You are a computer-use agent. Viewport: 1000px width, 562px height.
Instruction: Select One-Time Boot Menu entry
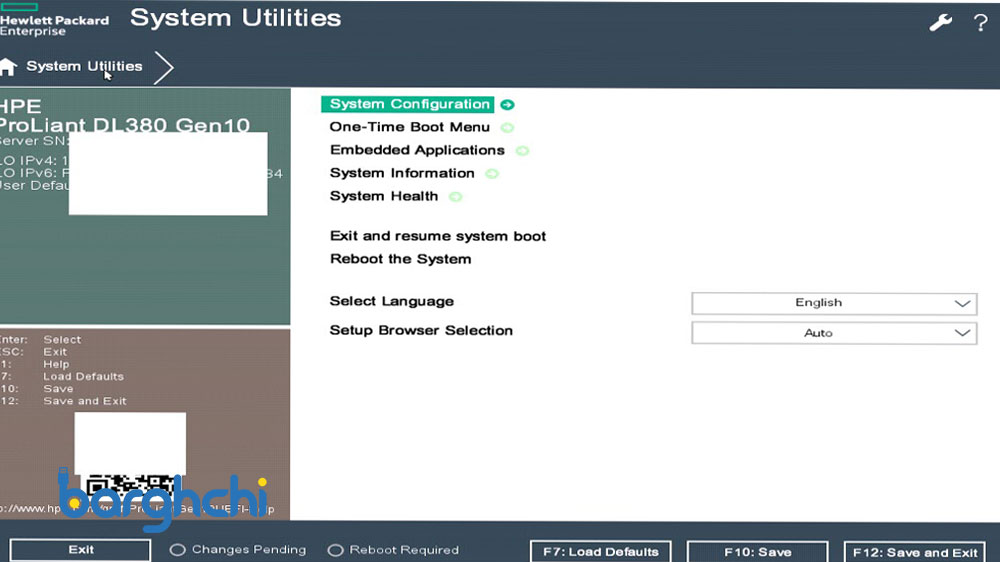coord(409,127)
